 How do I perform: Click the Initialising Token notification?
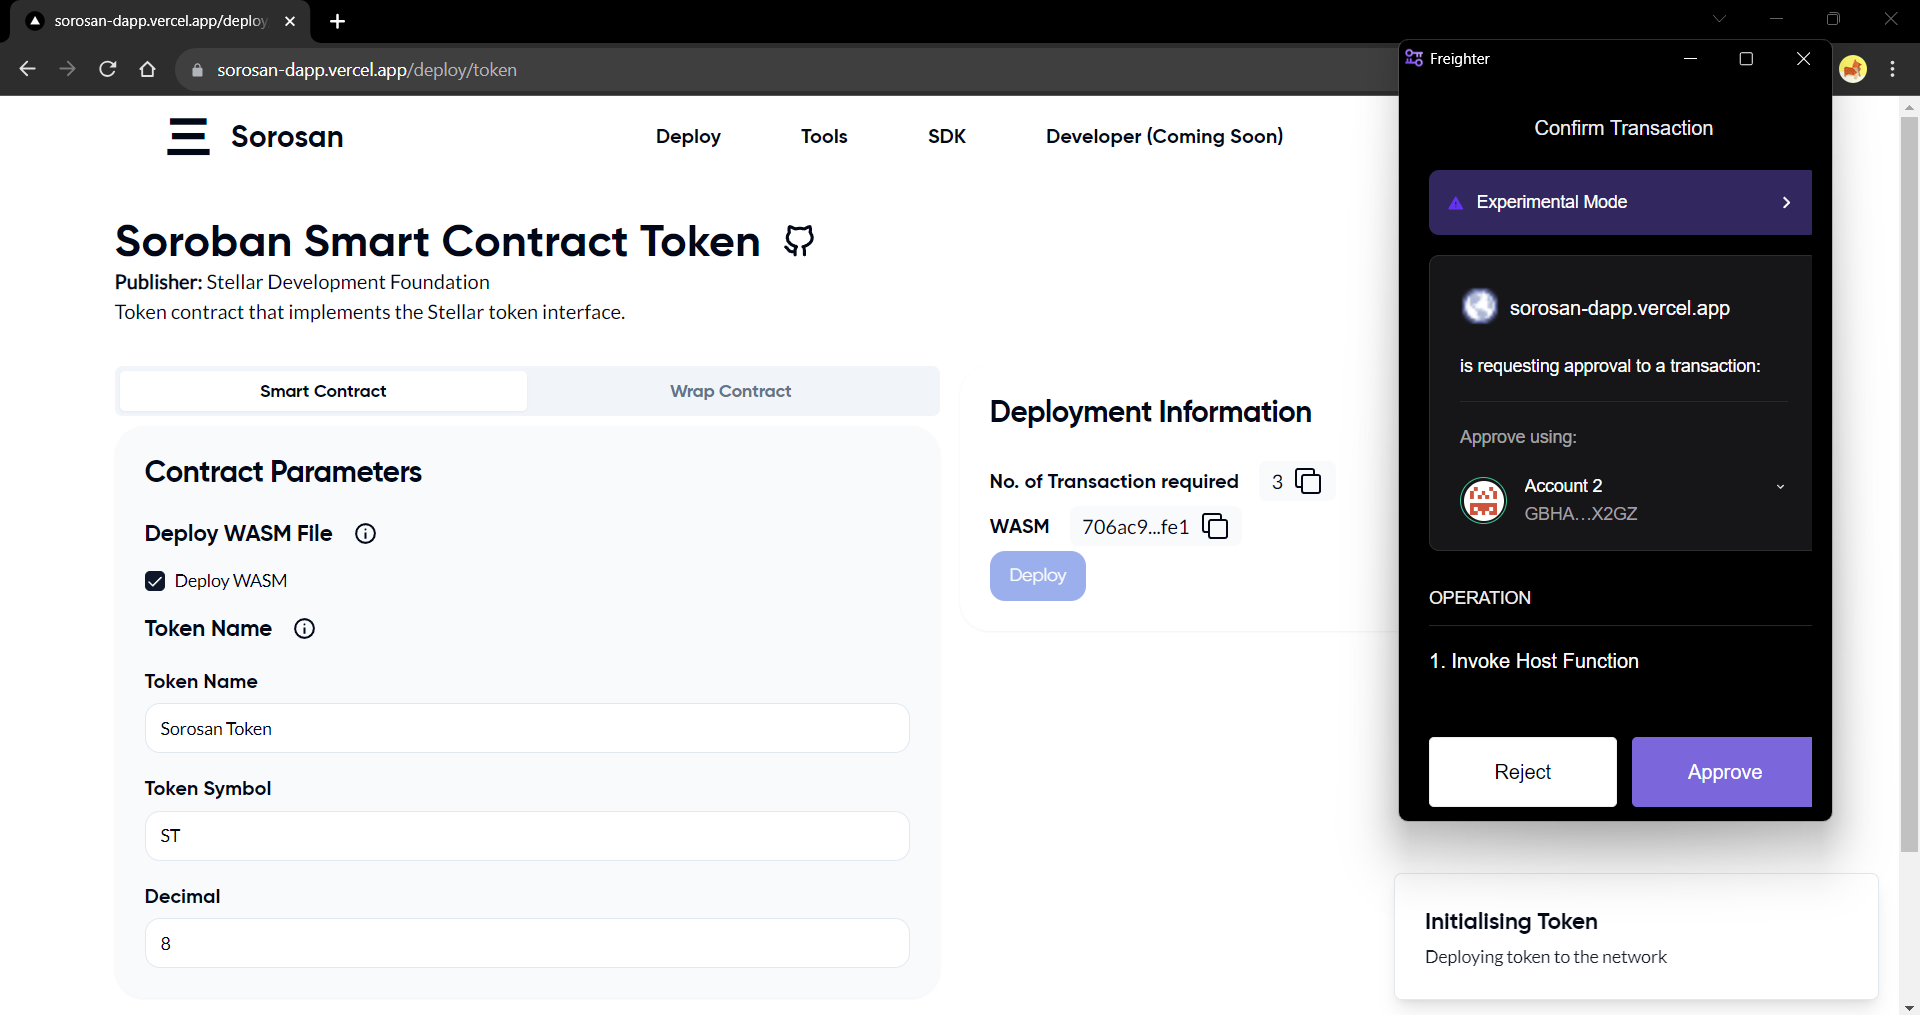(x=1636, y=937)
